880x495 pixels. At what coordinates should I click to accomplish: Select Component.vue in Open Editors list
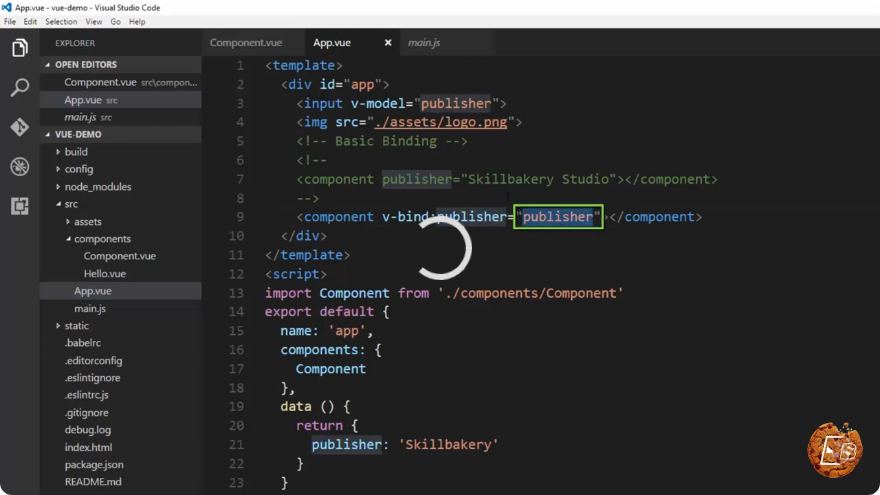[x=121, y=82]
